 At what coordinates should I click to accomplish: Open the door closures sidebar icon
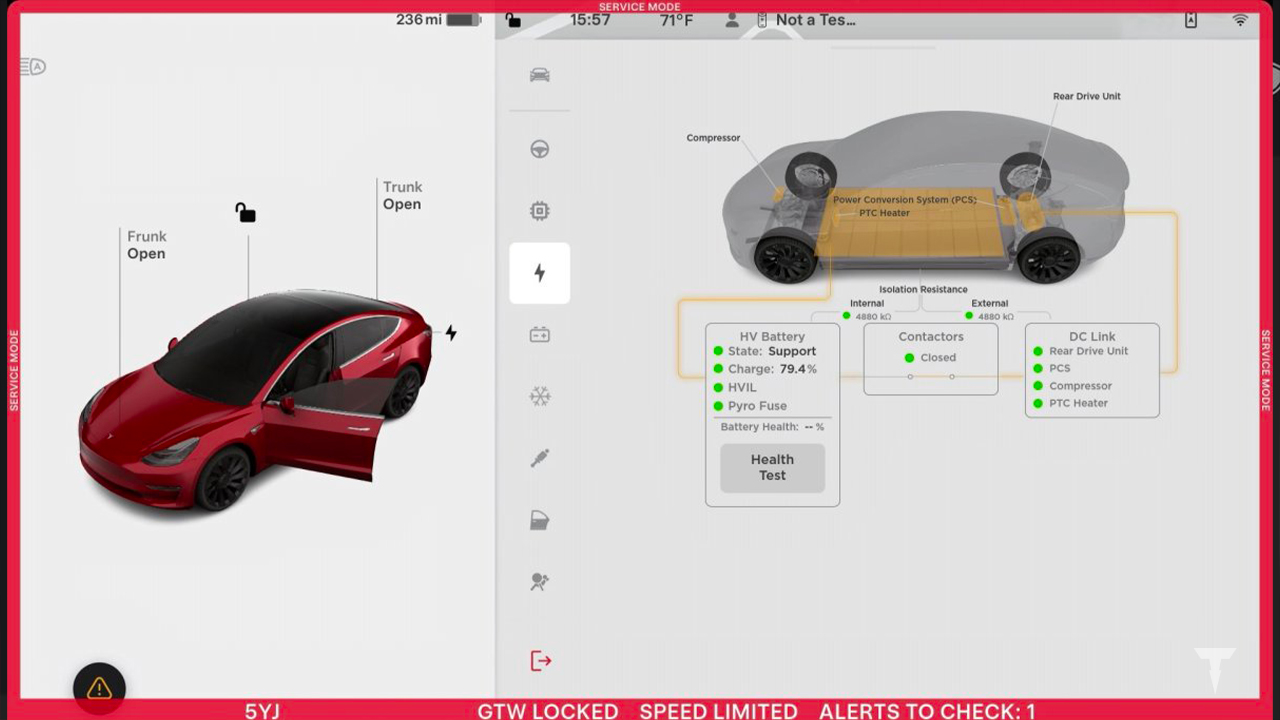(x=539, y=520)
